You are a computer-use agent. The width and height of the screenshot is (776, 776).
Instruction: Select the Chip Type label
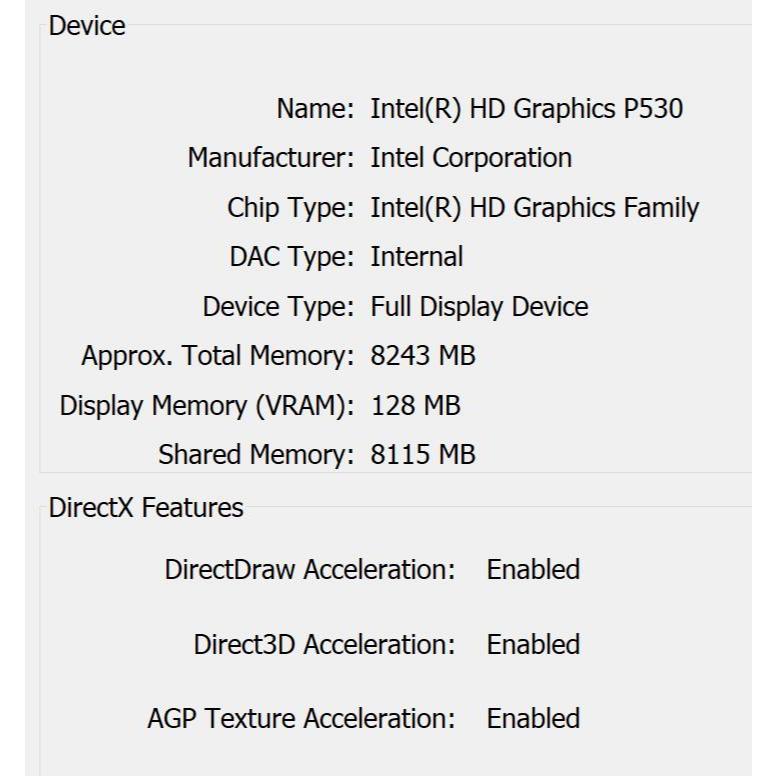[x=291, y=208]
